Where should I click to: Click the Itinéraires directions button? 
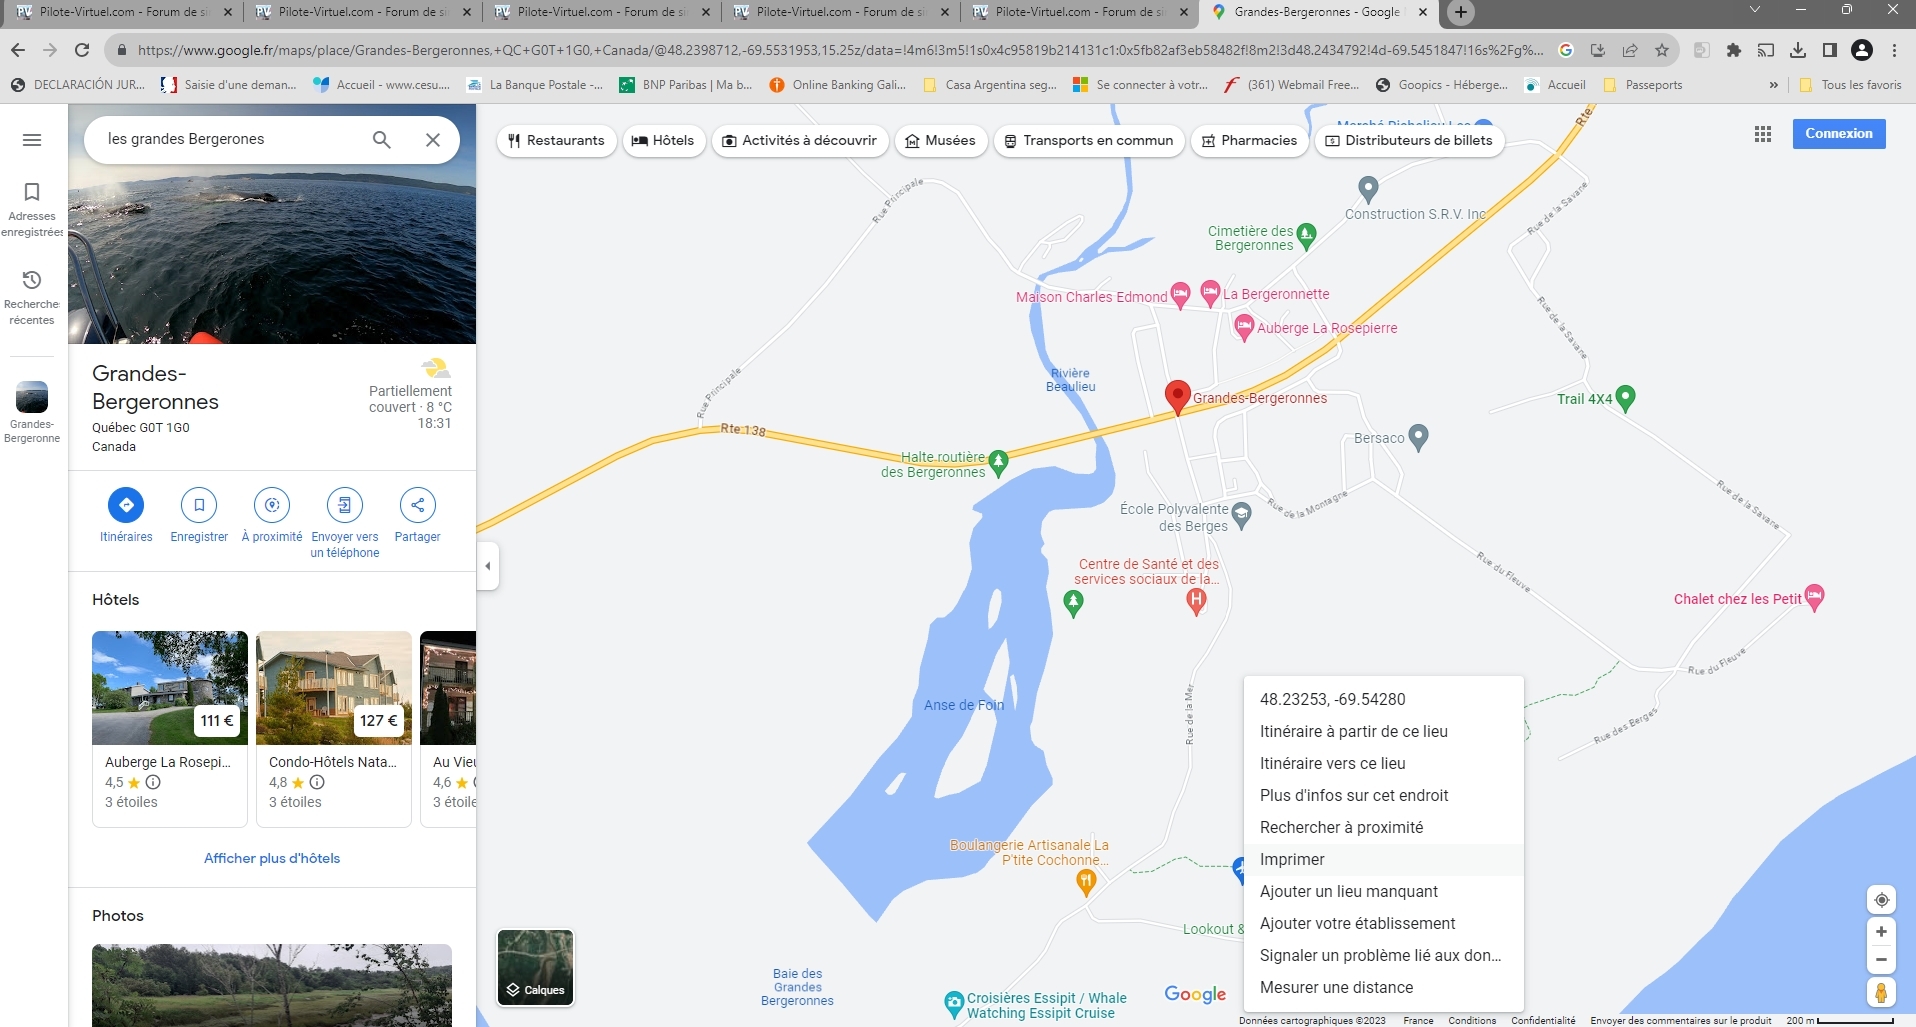coord(126,505)
